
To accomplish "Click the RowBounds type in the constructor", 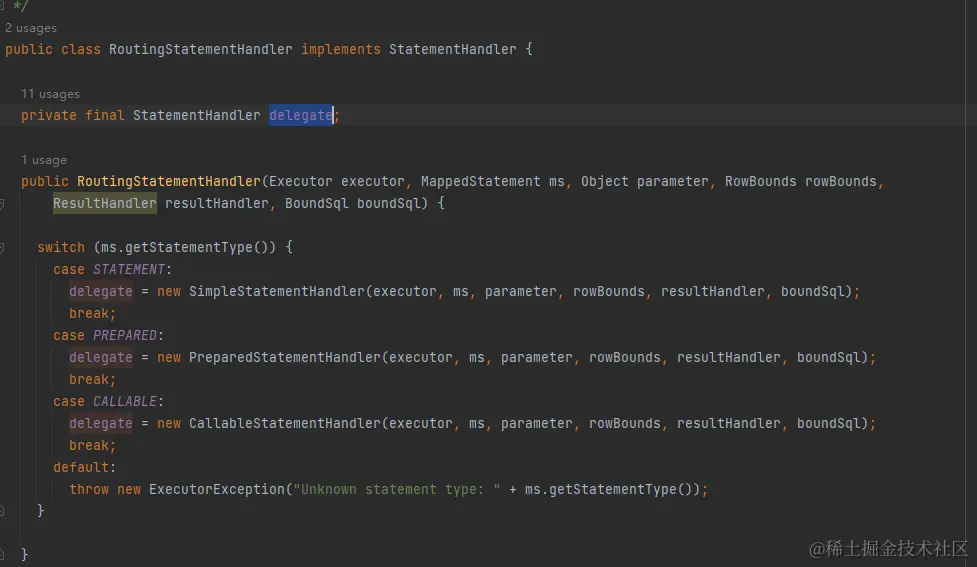I will (760, 181).
